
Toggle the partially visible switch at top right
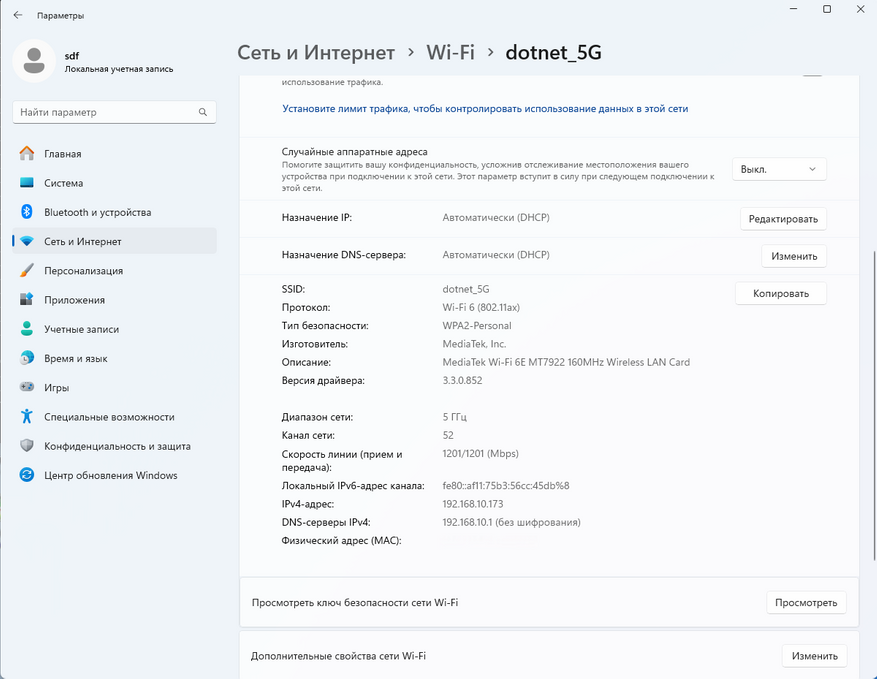pyautogui.click(x=812, y=74)
